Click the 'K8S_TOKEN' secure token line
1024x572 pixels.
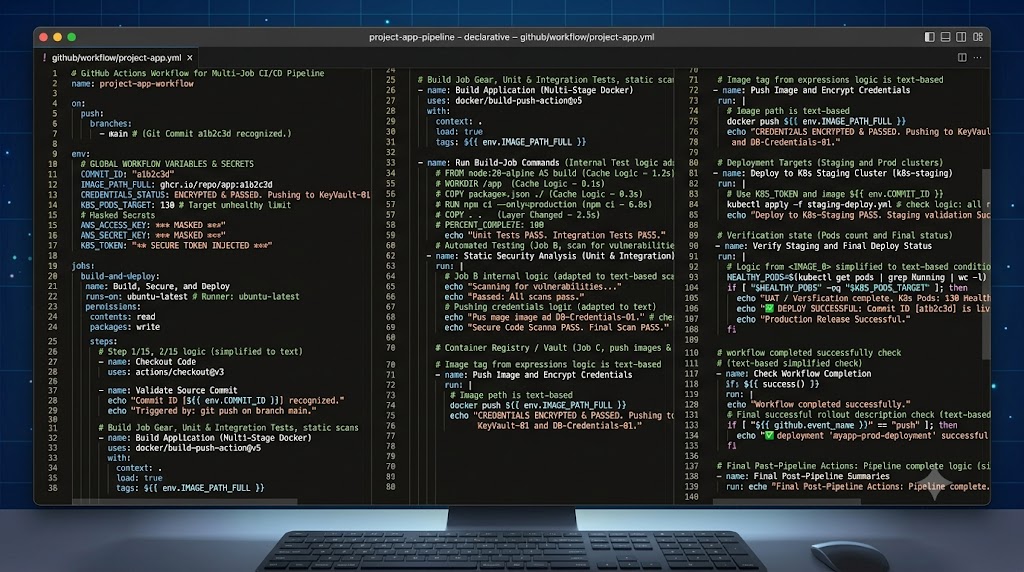point(176,246)
